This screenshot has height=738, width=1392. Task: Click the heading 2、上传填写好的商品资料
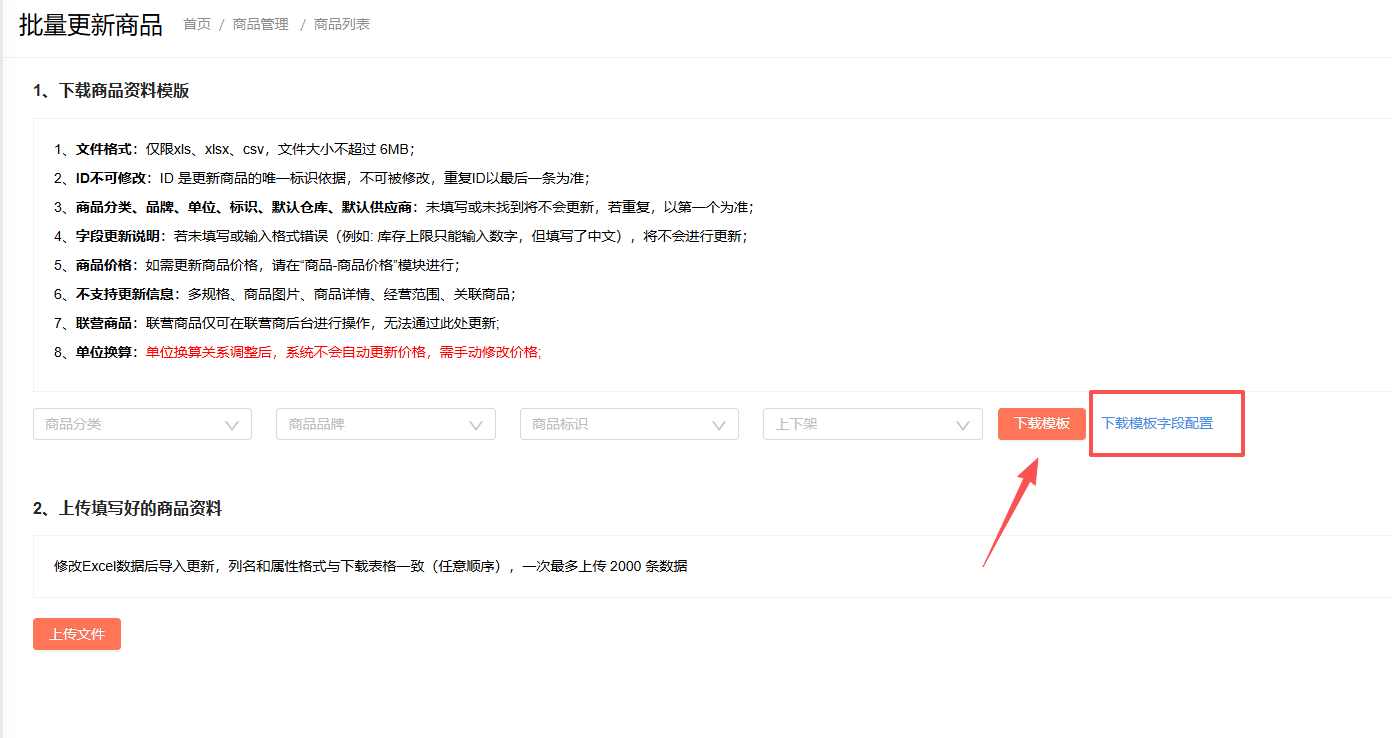[x=127, y=508]
